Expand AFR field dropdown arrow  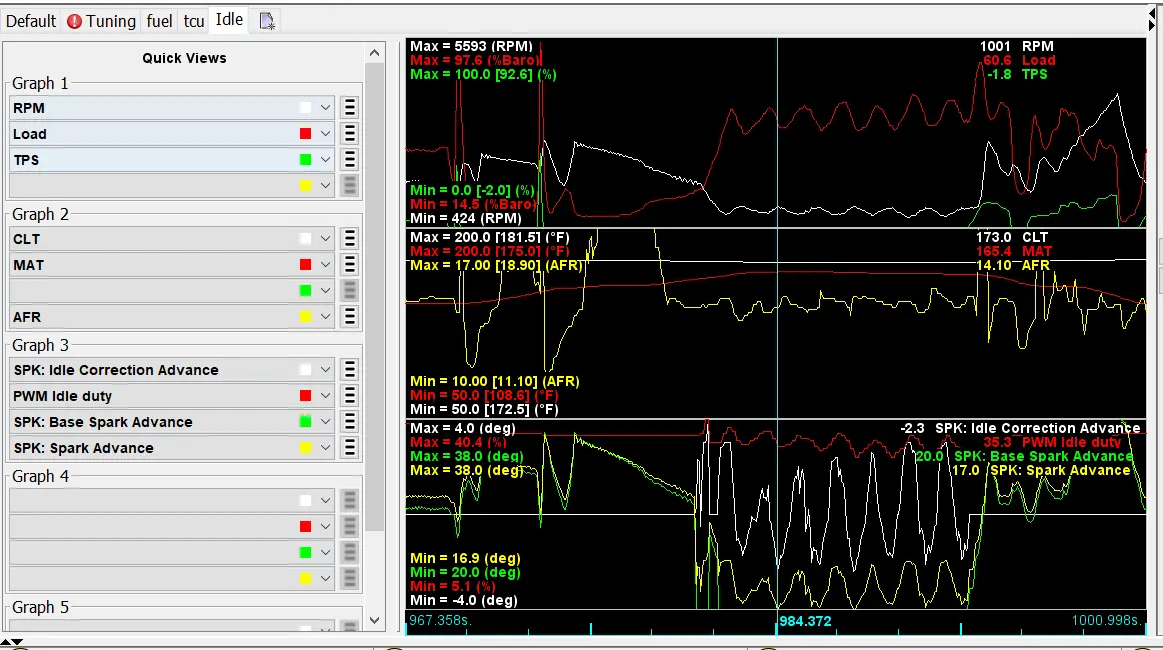coord(325,317)
